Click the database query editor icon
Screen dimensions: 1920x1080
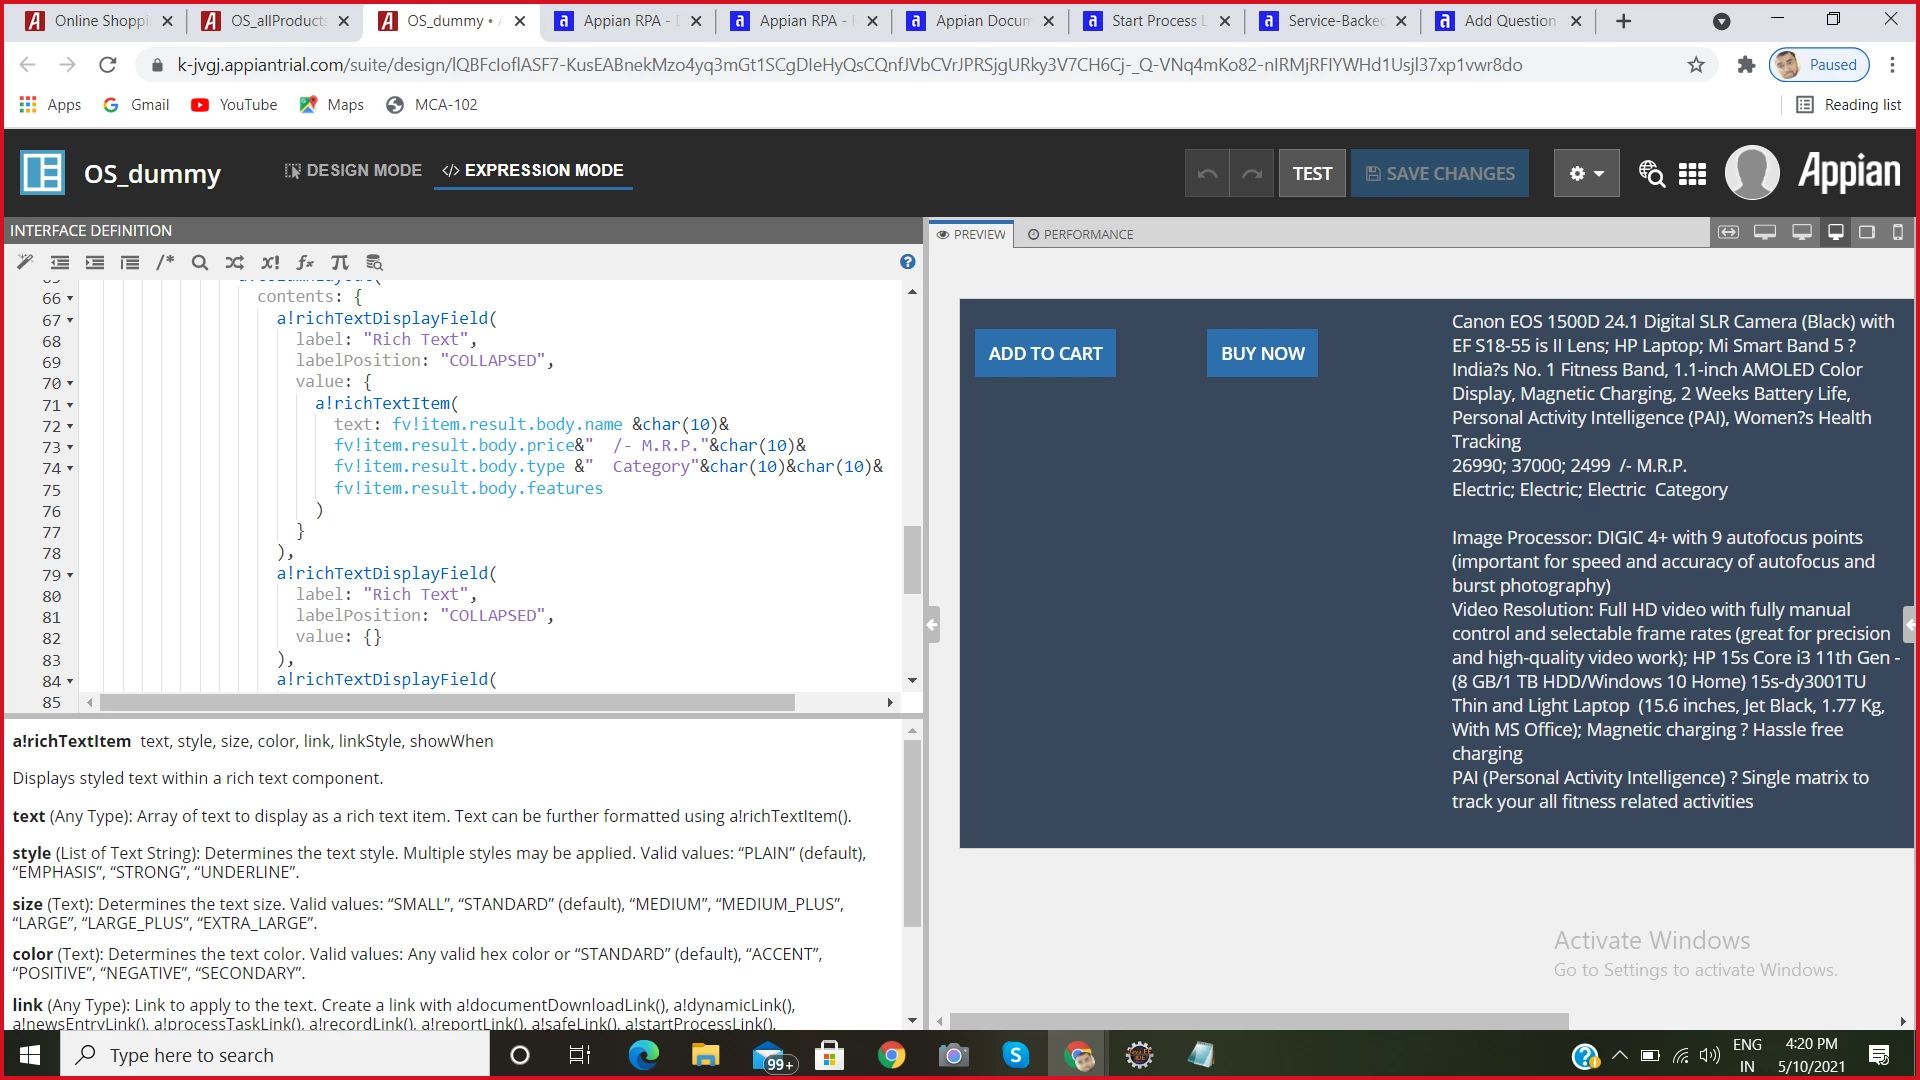[x=375, y=262]
